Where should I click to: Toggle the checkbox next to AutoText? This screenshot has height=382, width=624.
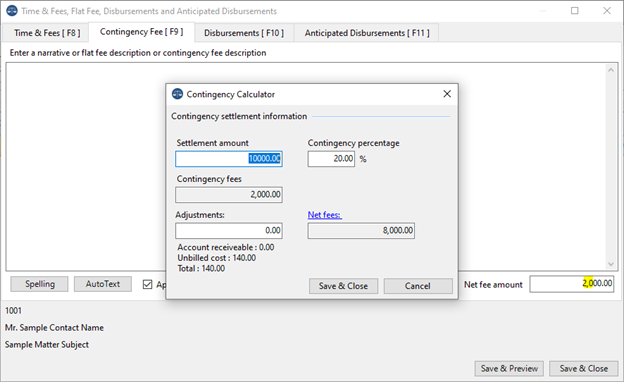pyautogui.click(x=148, y=285)
